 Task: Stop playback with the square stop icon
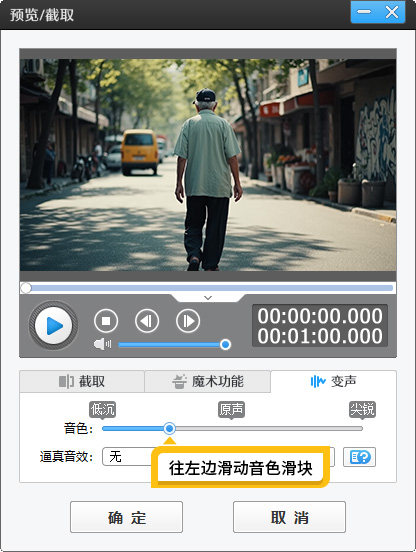tap(106, 321)
